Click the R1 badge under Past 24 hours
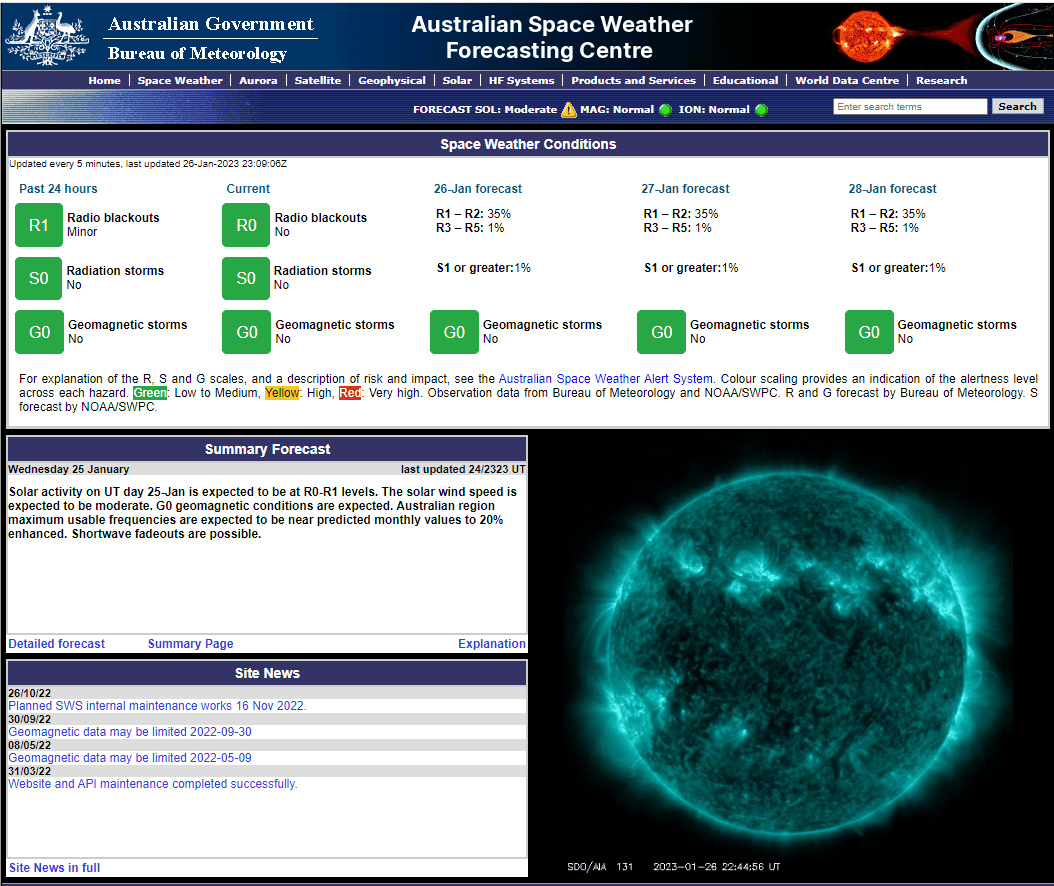Screen dimensions: 1054x886 39,225
